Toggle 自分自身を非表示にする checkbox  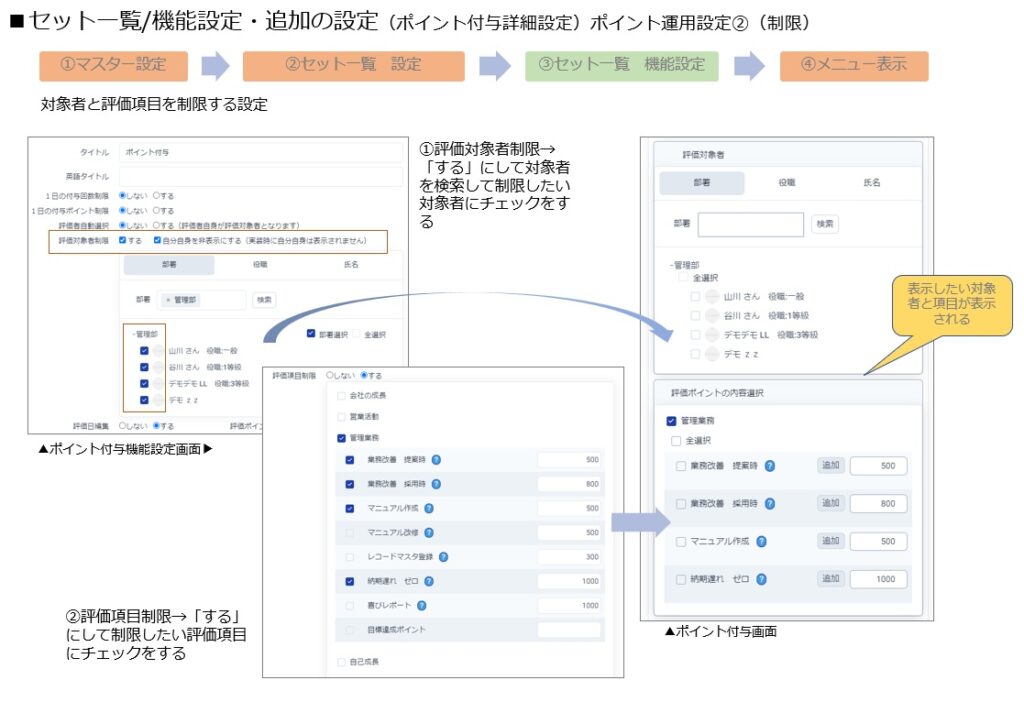pos(158,241)
